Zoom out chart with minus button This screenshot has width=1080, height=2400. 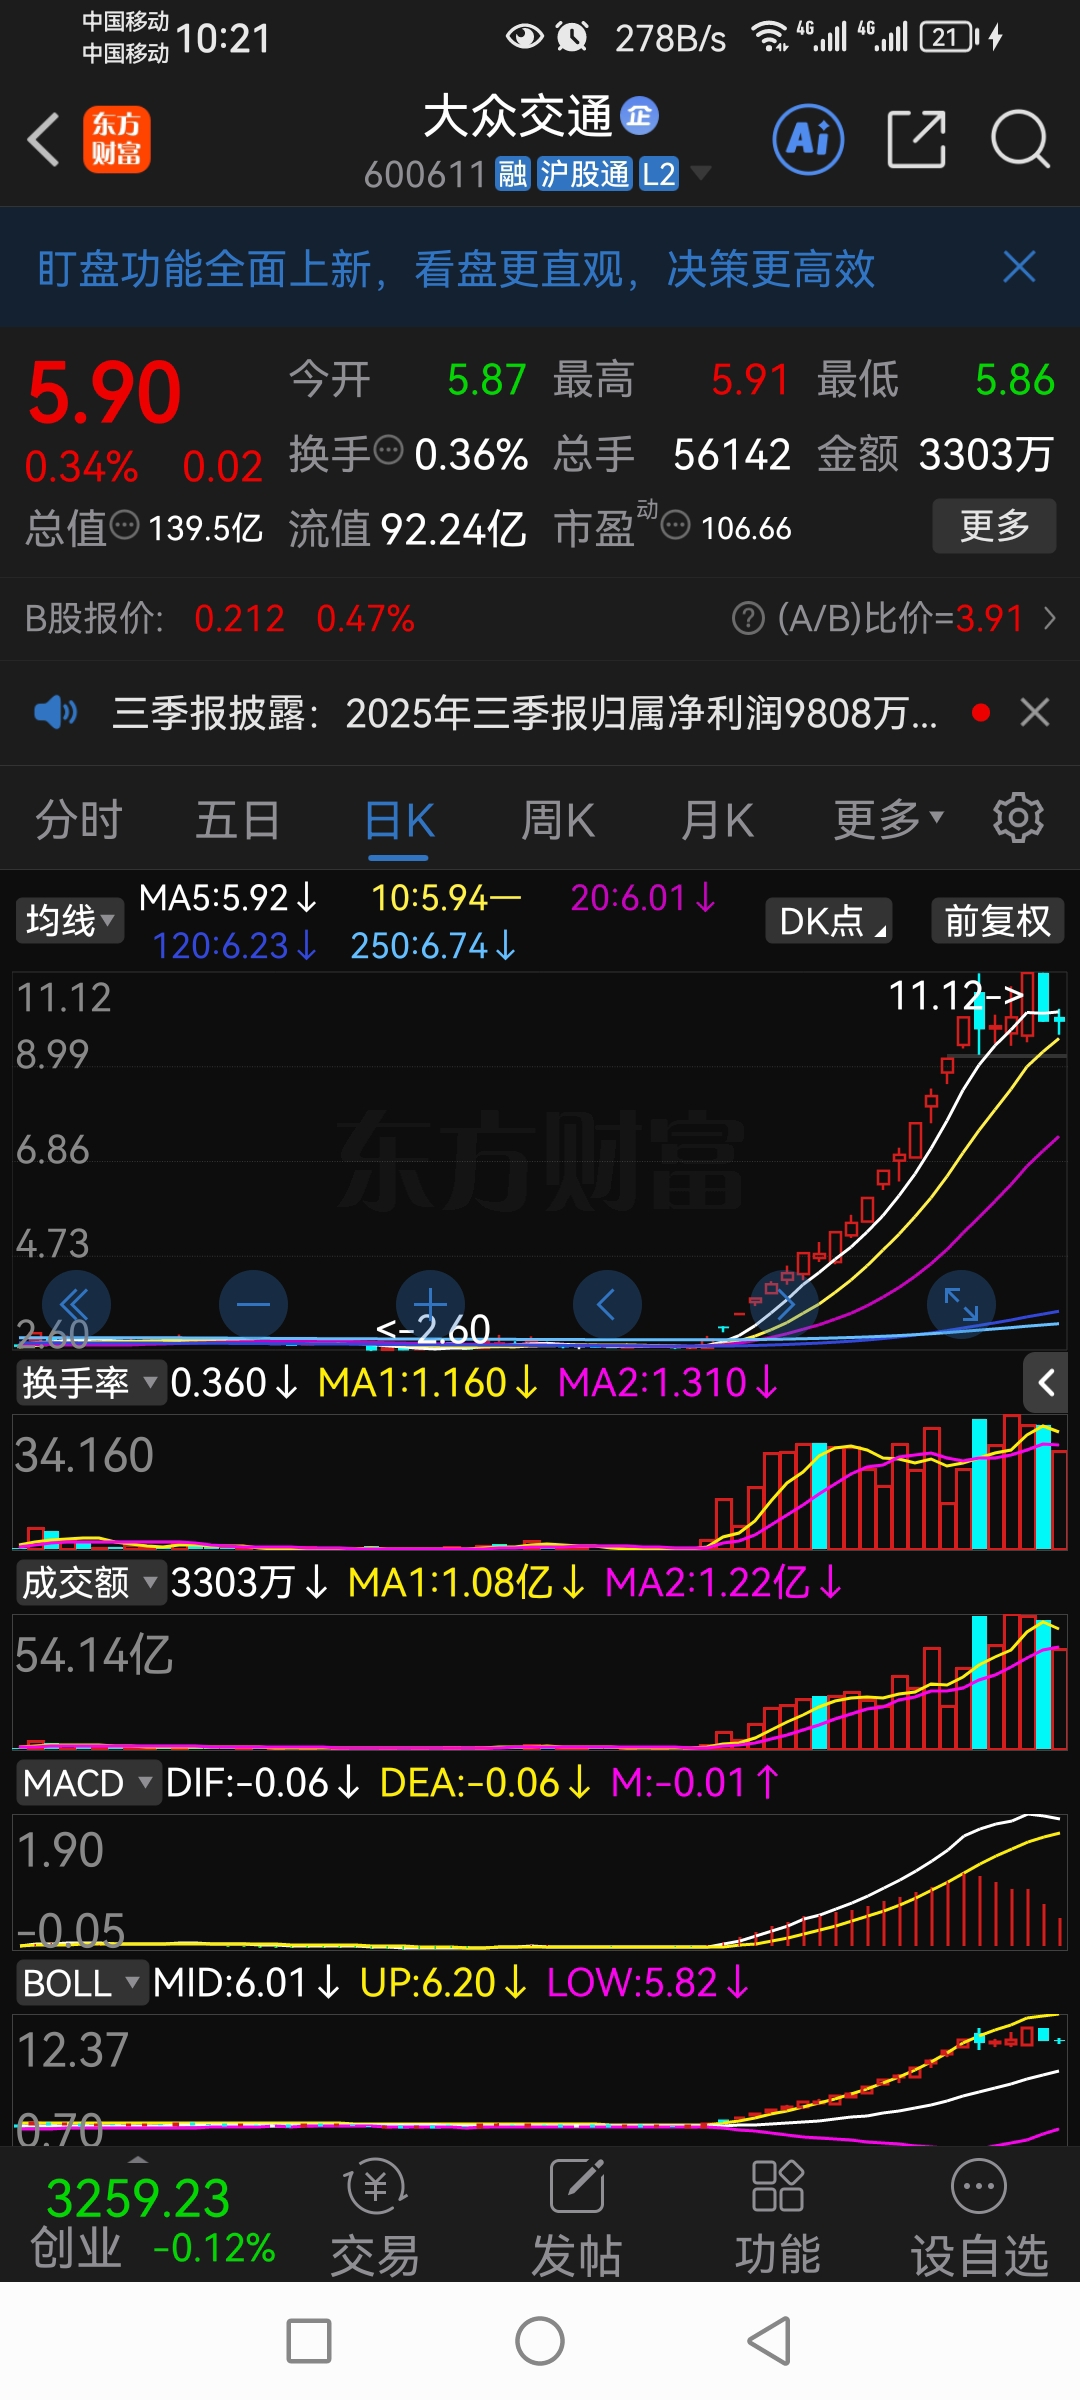tap(253, 1304)
